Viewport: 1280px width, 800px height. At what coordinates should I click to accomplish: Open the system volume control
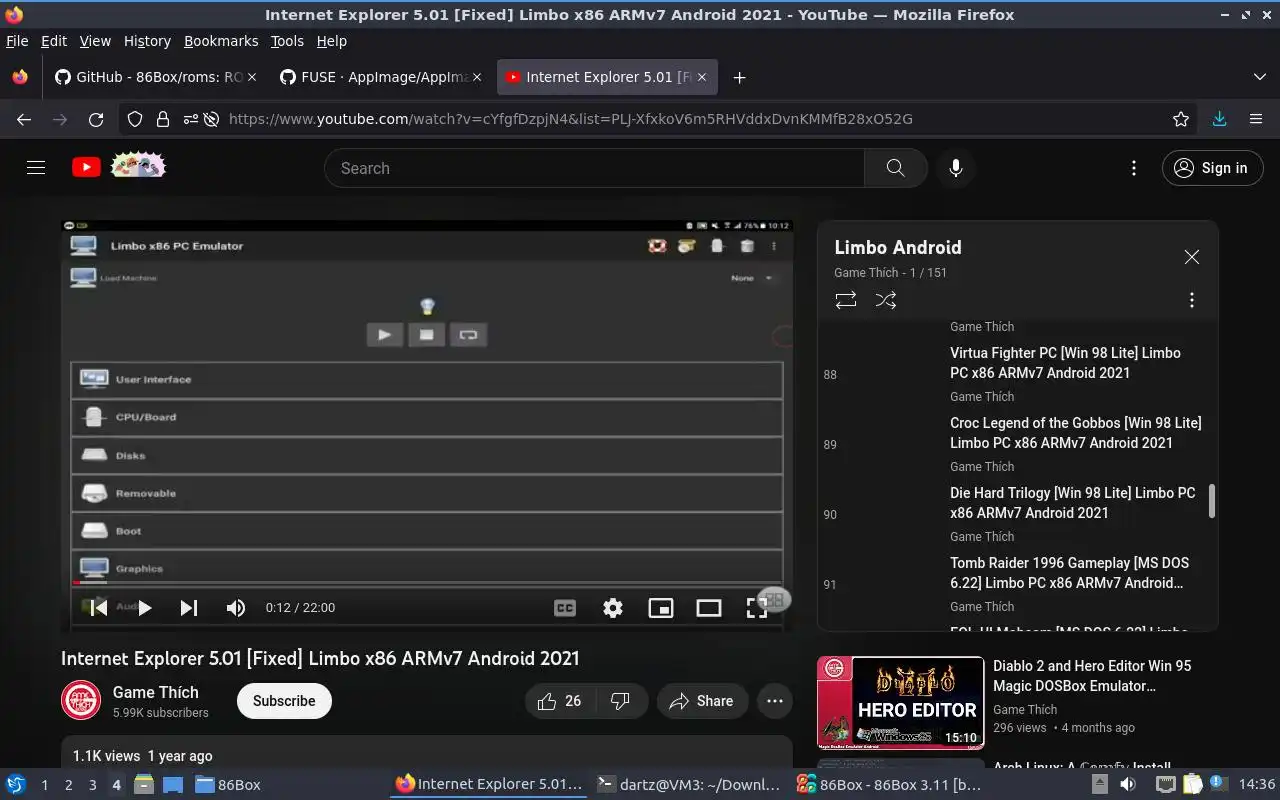[x=1127, y=785]
